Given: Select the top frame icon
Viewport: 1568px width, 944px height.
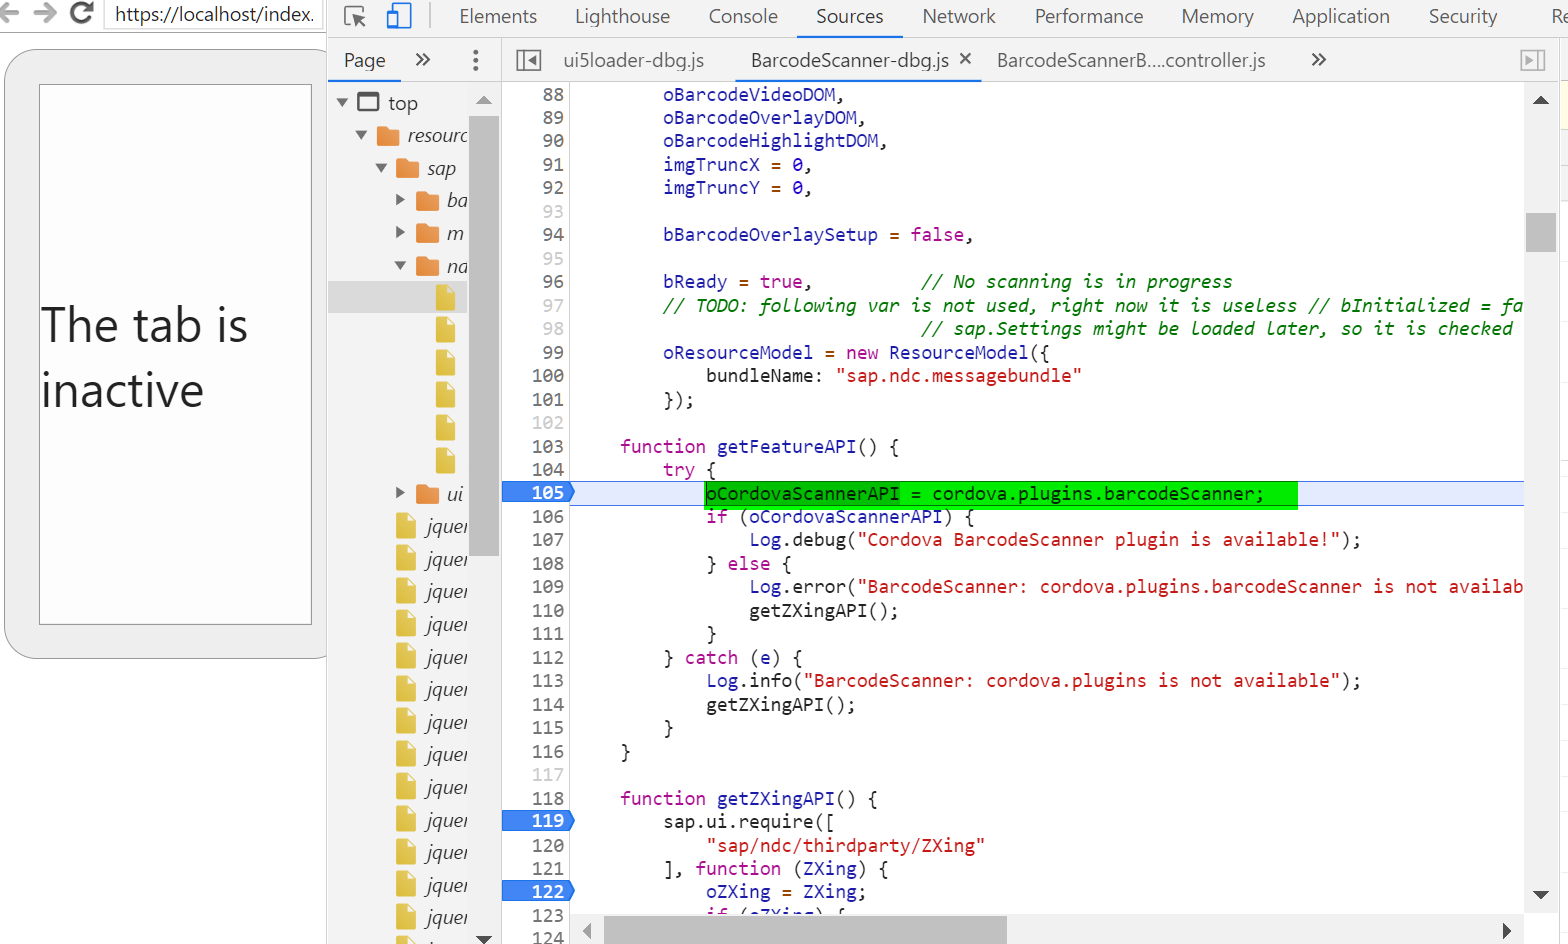Looking at the screenshot, I should coord(369,102).
